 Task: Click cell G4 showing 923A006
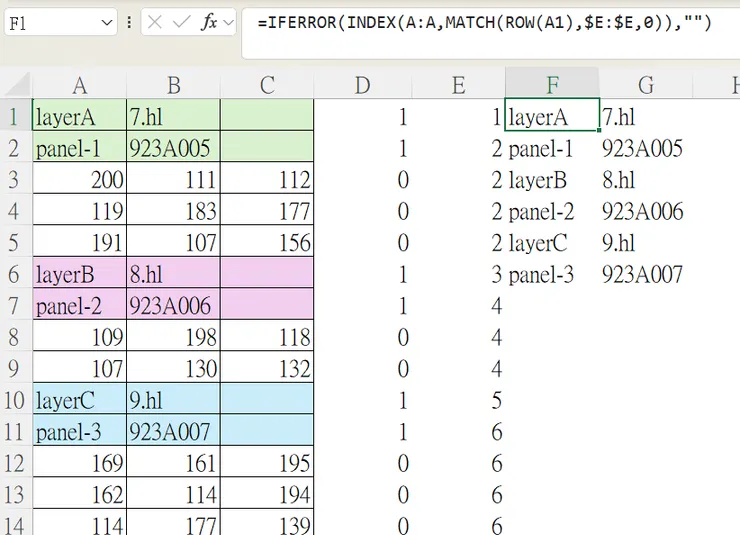pos(646,209)
